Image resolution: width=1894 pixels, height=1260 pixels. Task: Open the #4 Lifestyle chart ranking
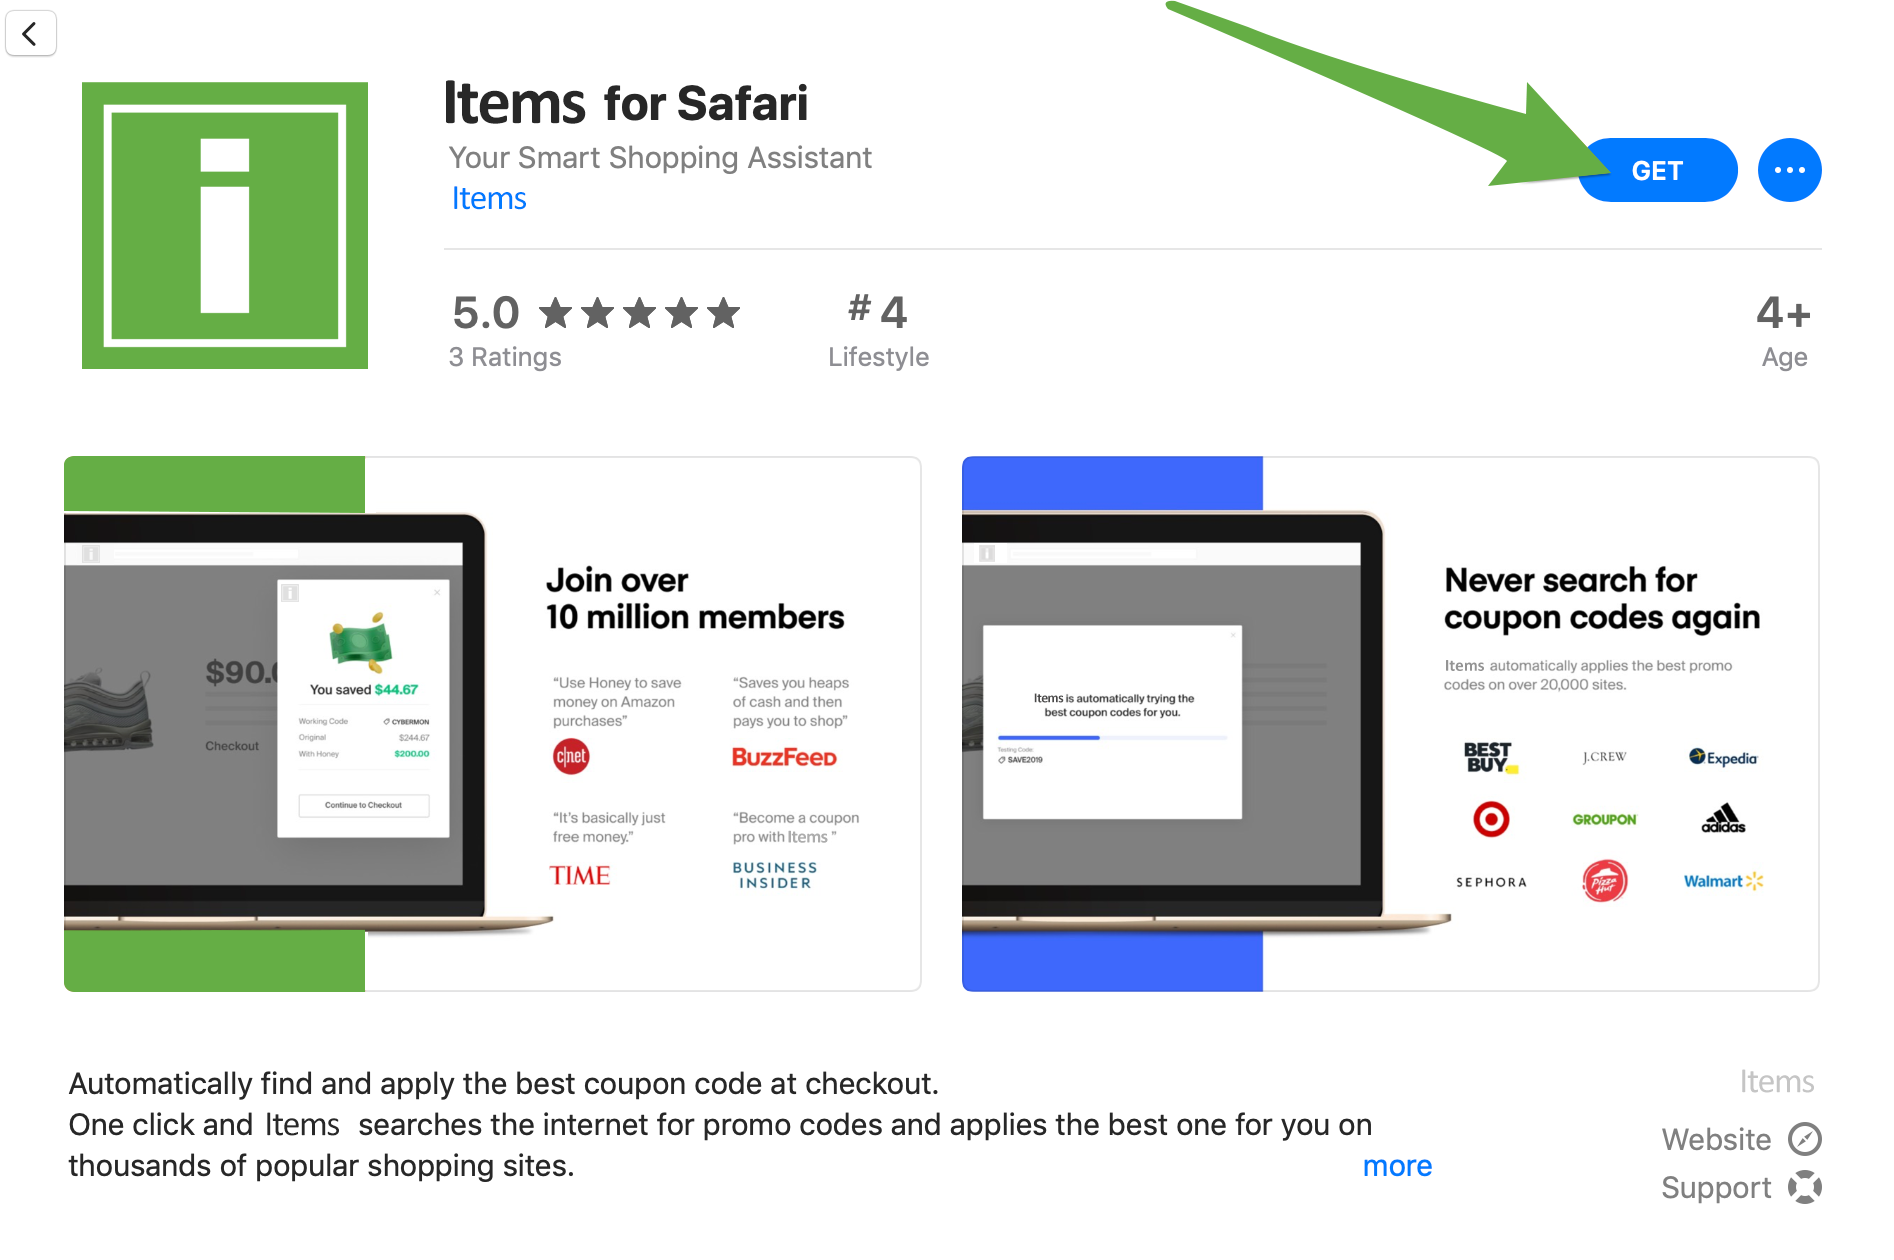click(x=878, y=331)
